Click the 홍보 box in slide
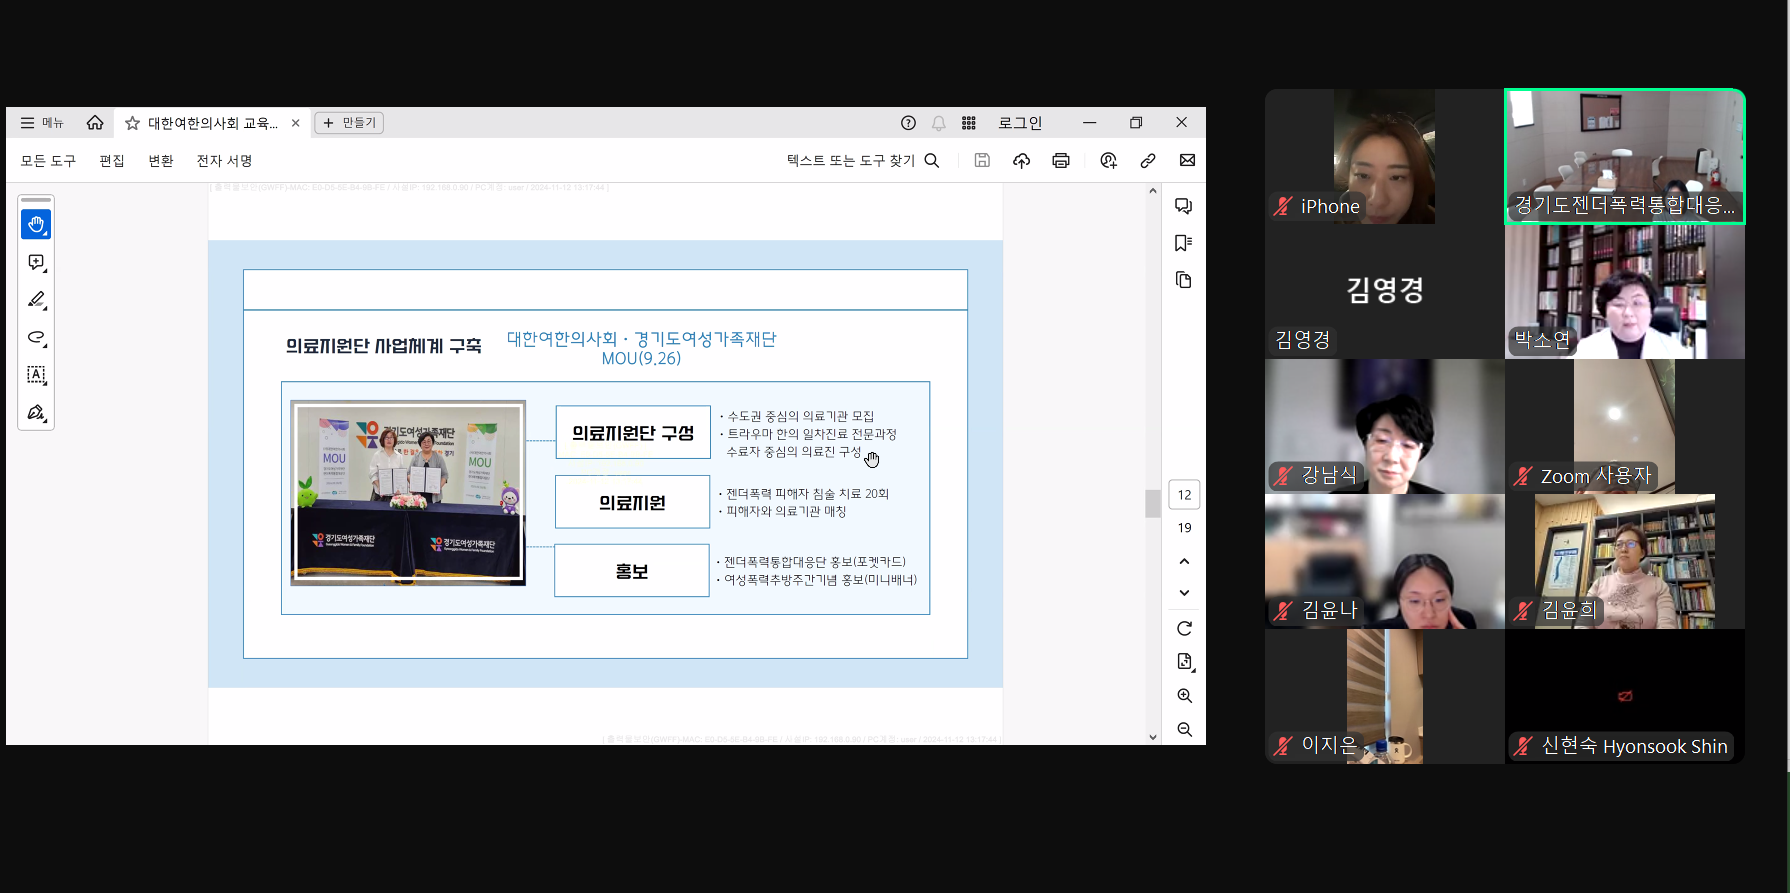This screenshot has width=1790, height=893. point(632,571)
